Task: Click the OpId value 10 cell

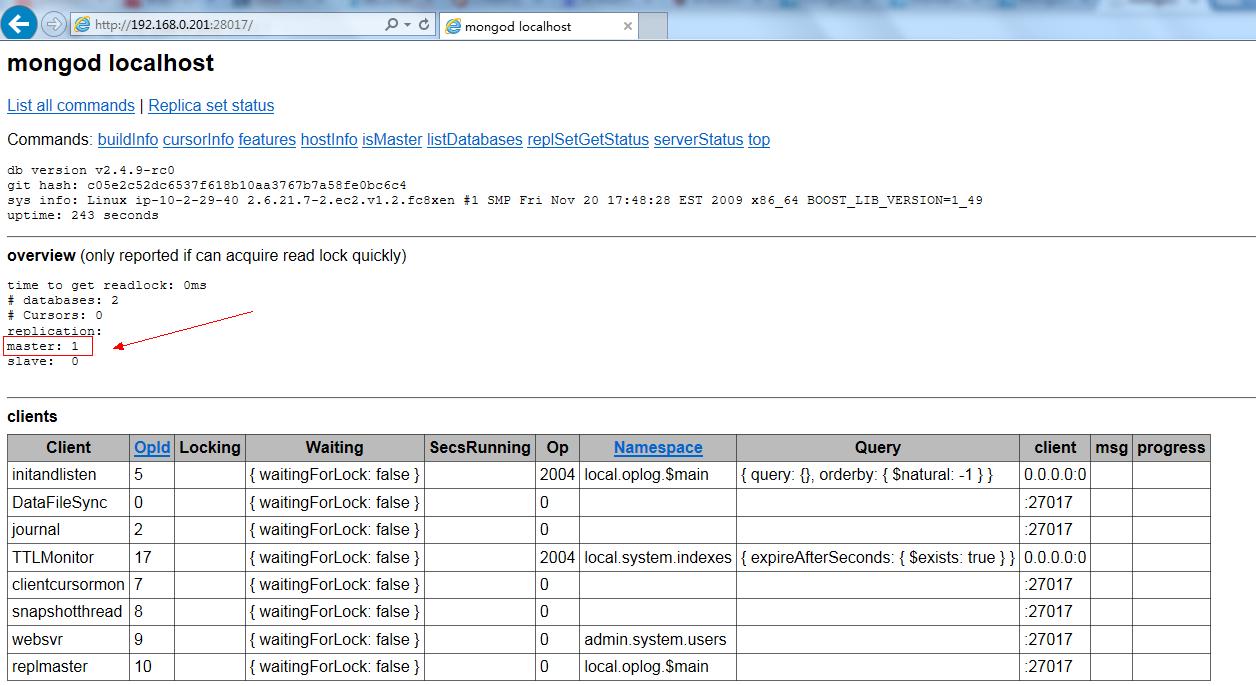Action: [152, 666]
